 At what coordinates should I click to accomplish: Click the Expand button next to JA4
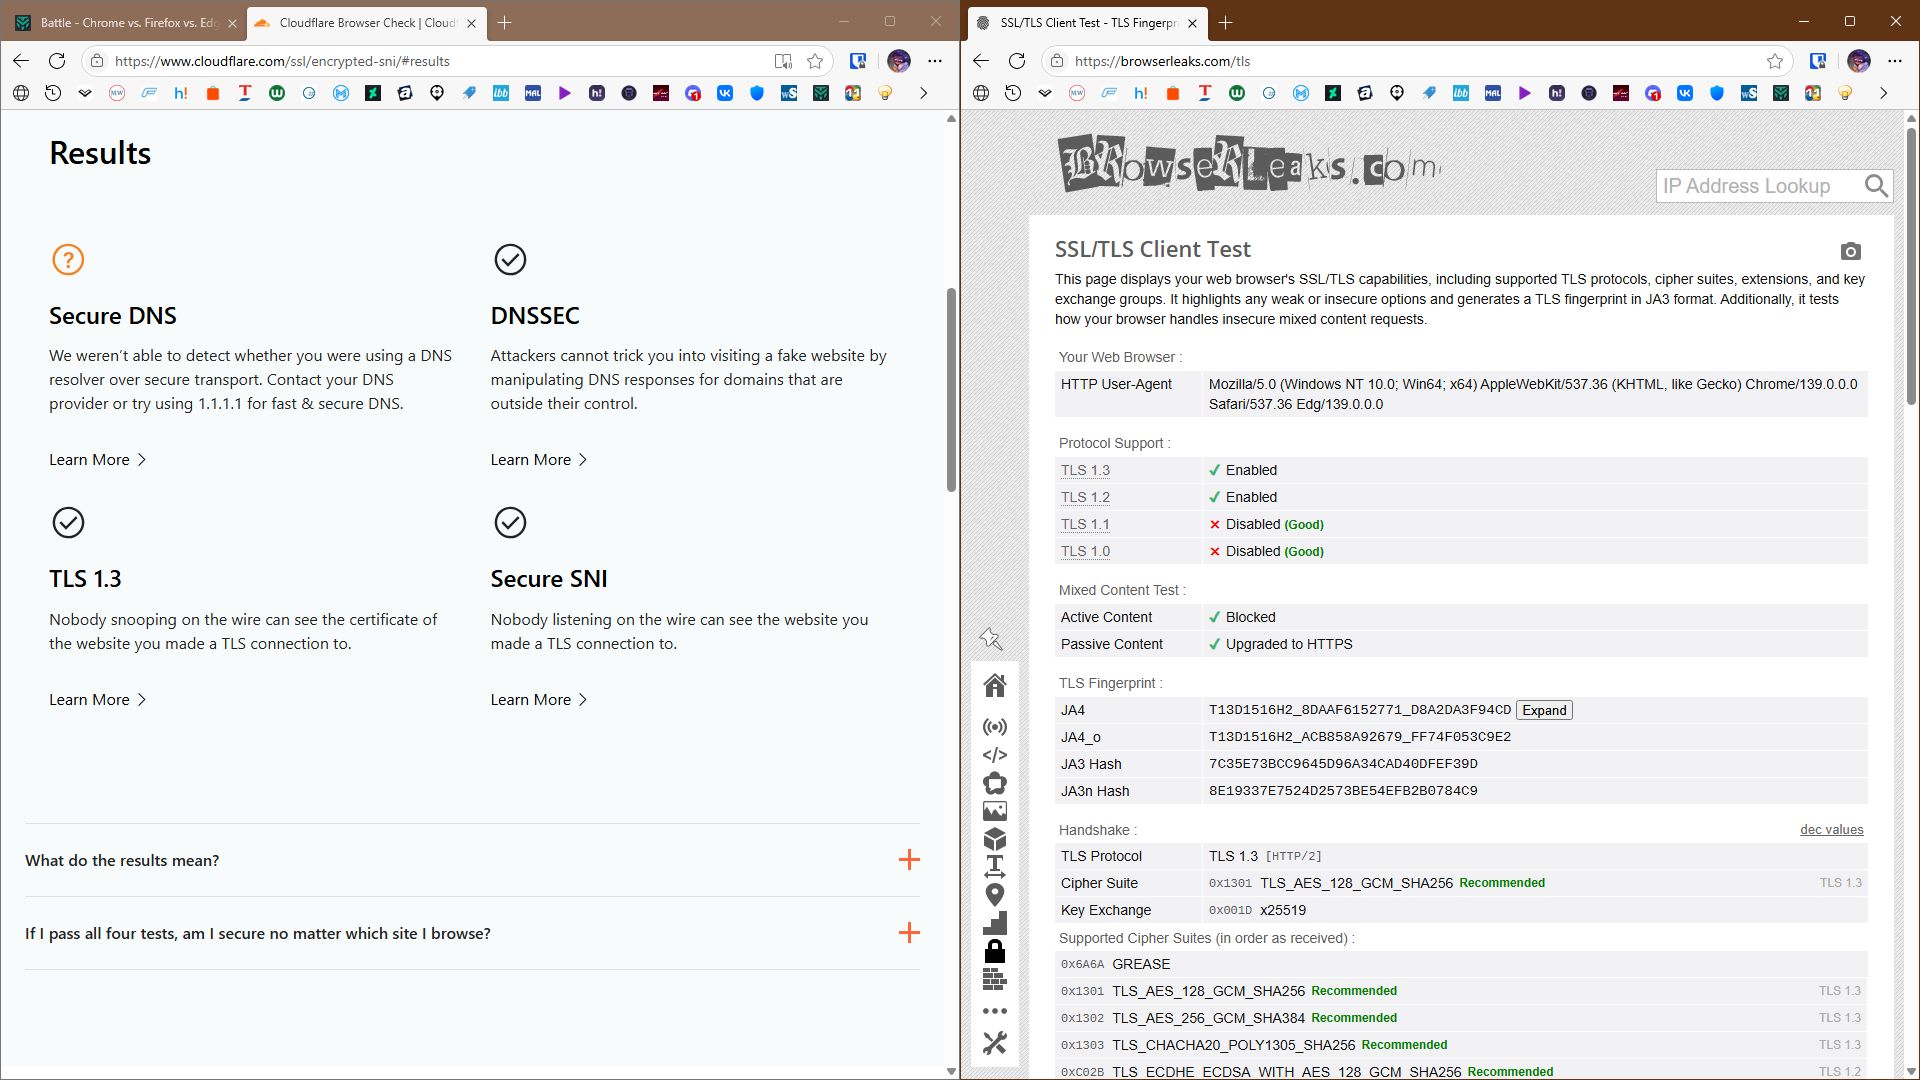[x=1544, y=710]
